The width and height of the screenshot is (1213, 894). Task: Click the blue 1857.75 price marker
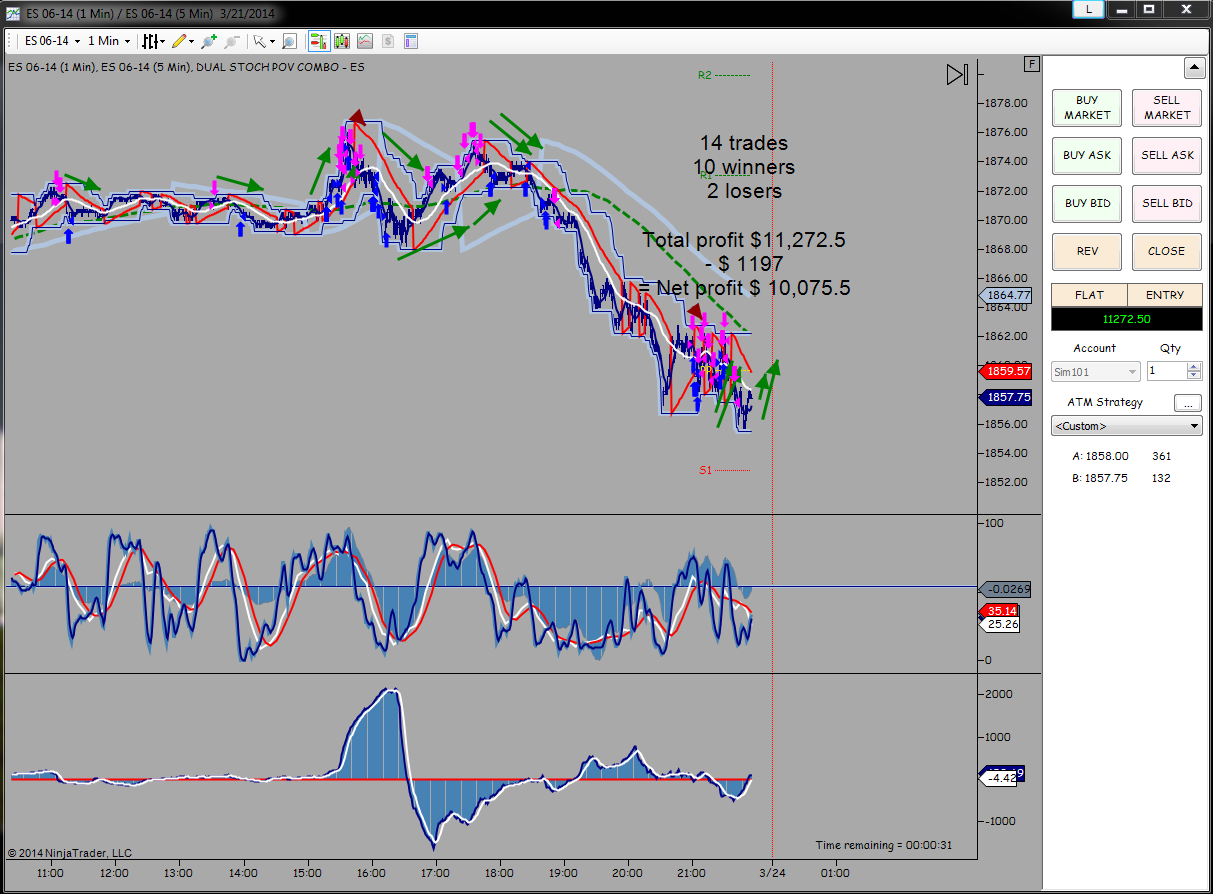click(x=1006, y=397)
